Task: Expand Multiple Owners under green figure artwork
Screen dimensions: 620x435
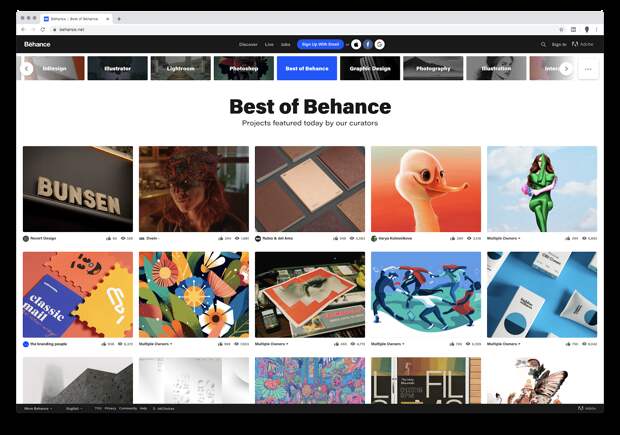Action: (503, 238)
